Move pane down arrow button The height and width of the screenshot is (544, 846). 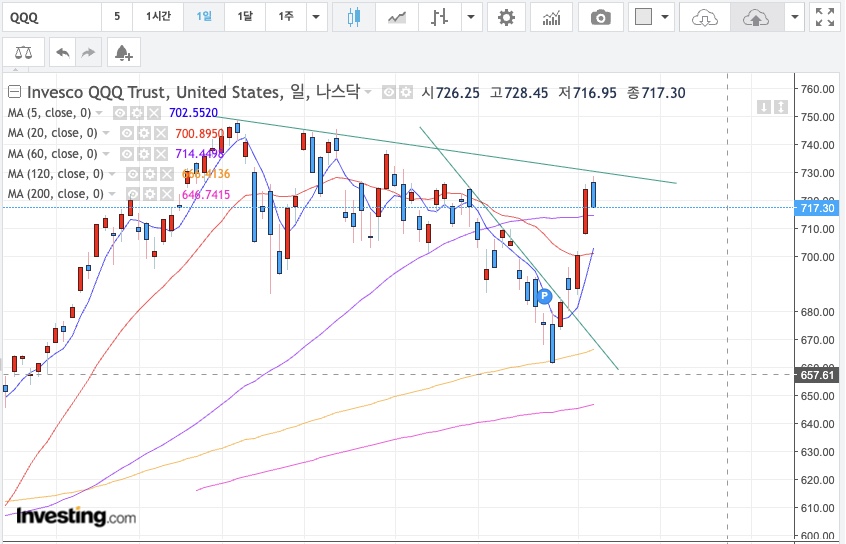(x=763, y=107)
